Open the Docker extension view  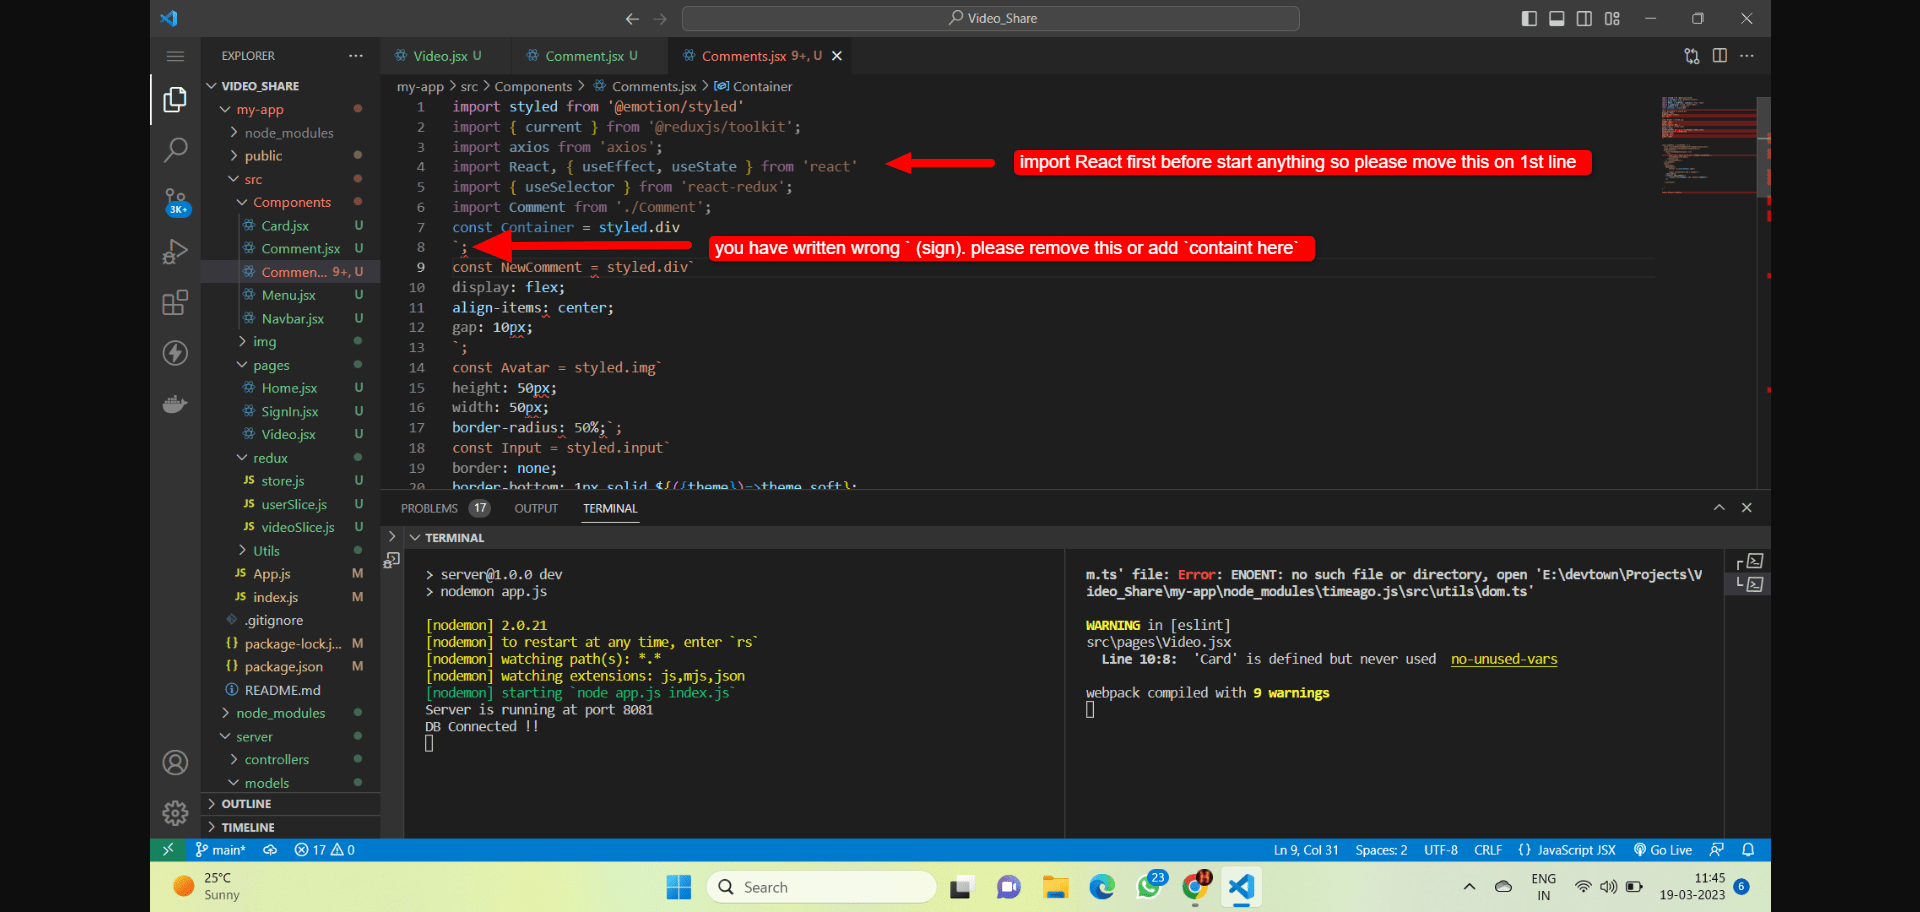tap(176, 404)
